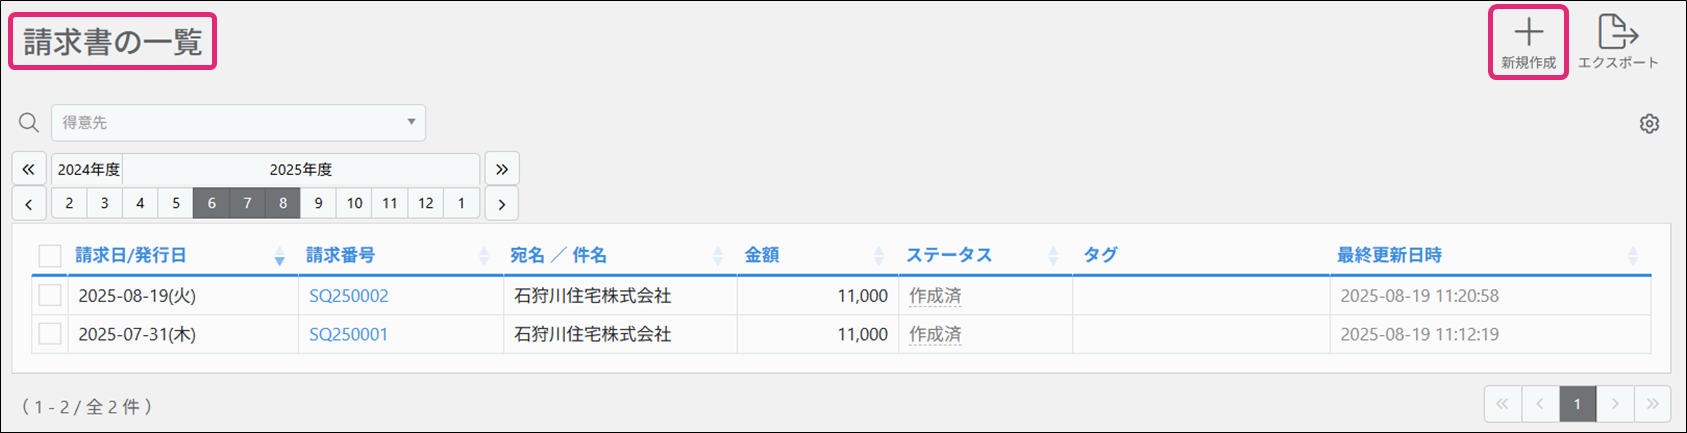Sort by 金額 column header

point(762,256)
